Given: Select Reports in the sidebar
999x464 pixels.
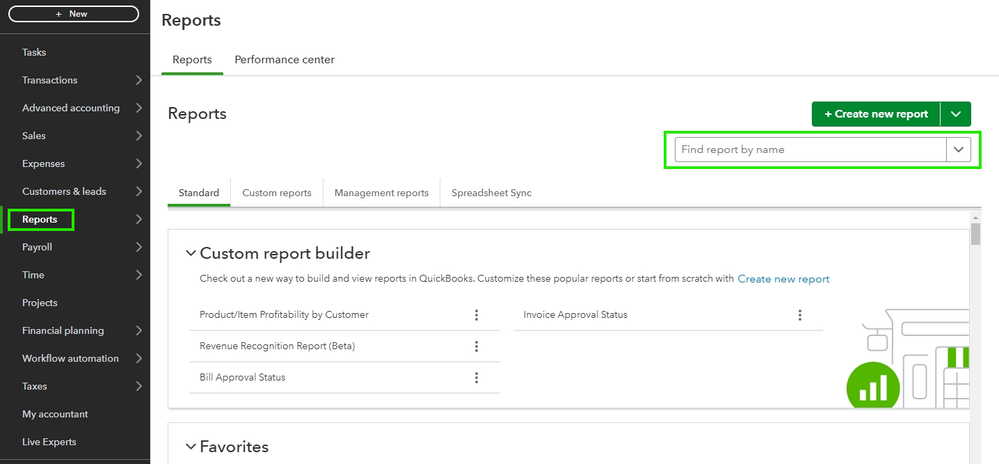Looking at the screenshot, I should (40, 219).
